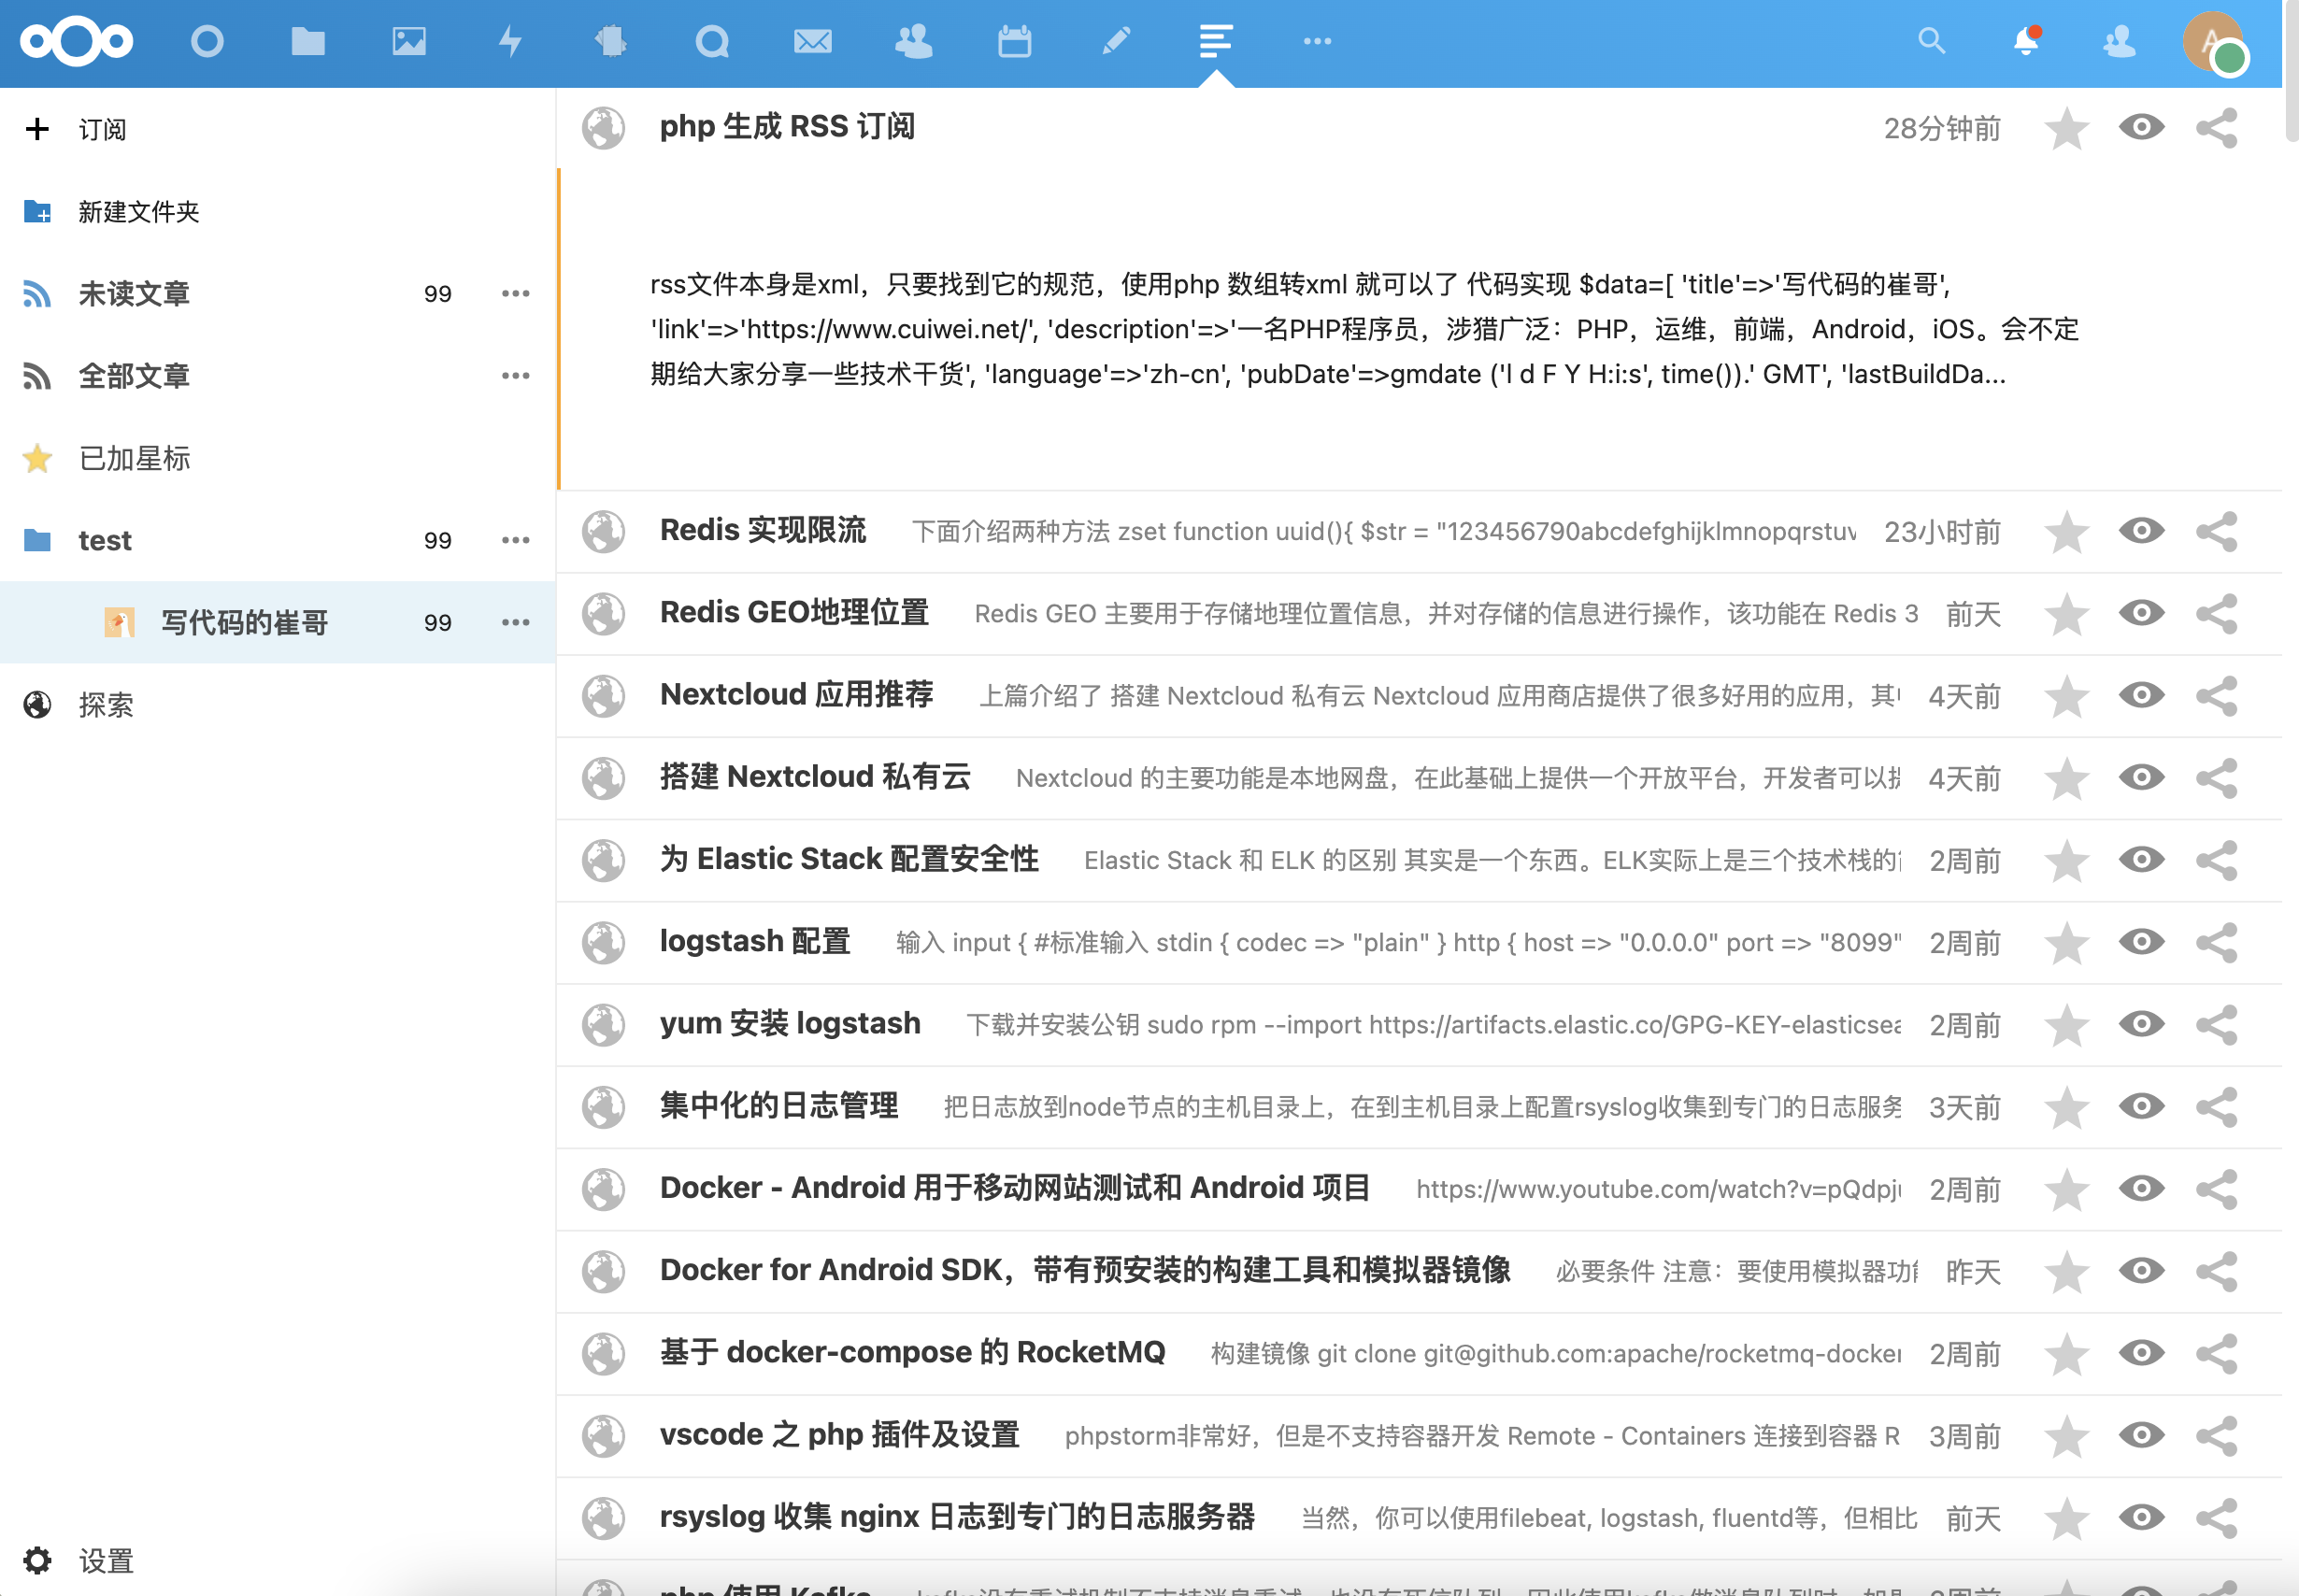This screenshot has width=2299, height=1596.
Task: Click the test folder unread count 99
Action: click(x=438, y=540)
